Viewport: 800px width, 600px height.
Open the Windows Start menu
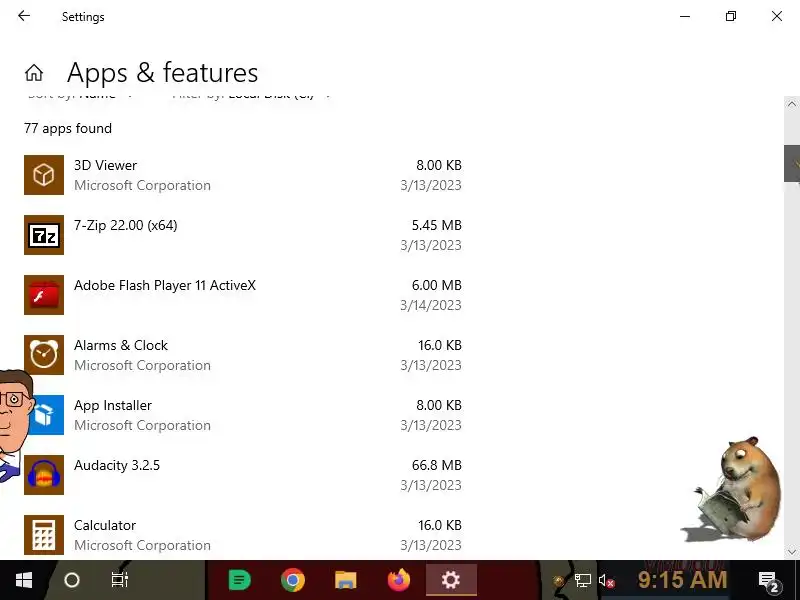pos(24,580)
